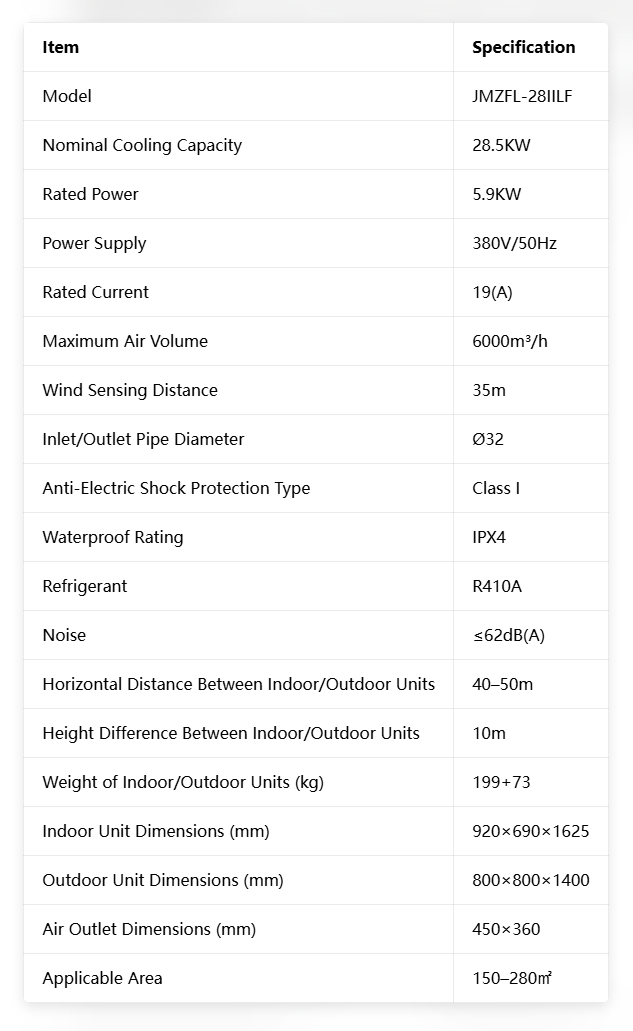The height and width of the screenshot is (1031, 633).
Task: Select the Maximum Air Volume label
Action: [x=125, y=341]
